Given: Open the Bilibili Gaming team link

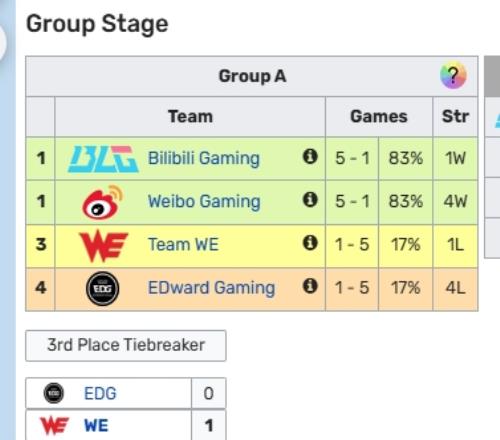Looking at the screenshot, I should (204, 158).
